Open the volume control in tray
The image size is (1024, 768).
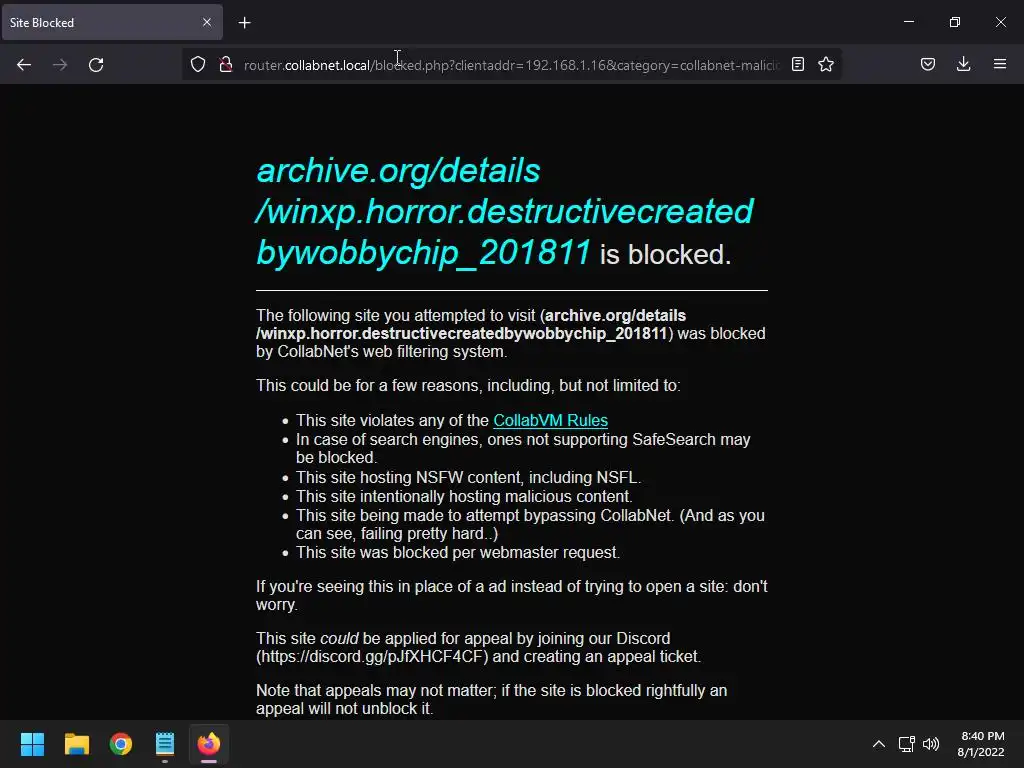pyautogui.click(x=931, y=744)
